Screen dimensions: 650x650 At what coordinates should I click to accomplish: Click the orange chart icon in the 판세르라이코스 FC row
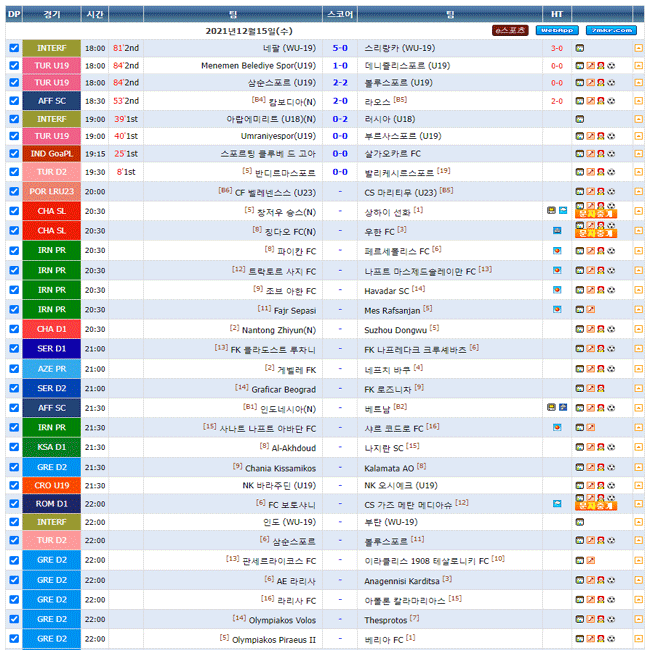pos(590,560)
